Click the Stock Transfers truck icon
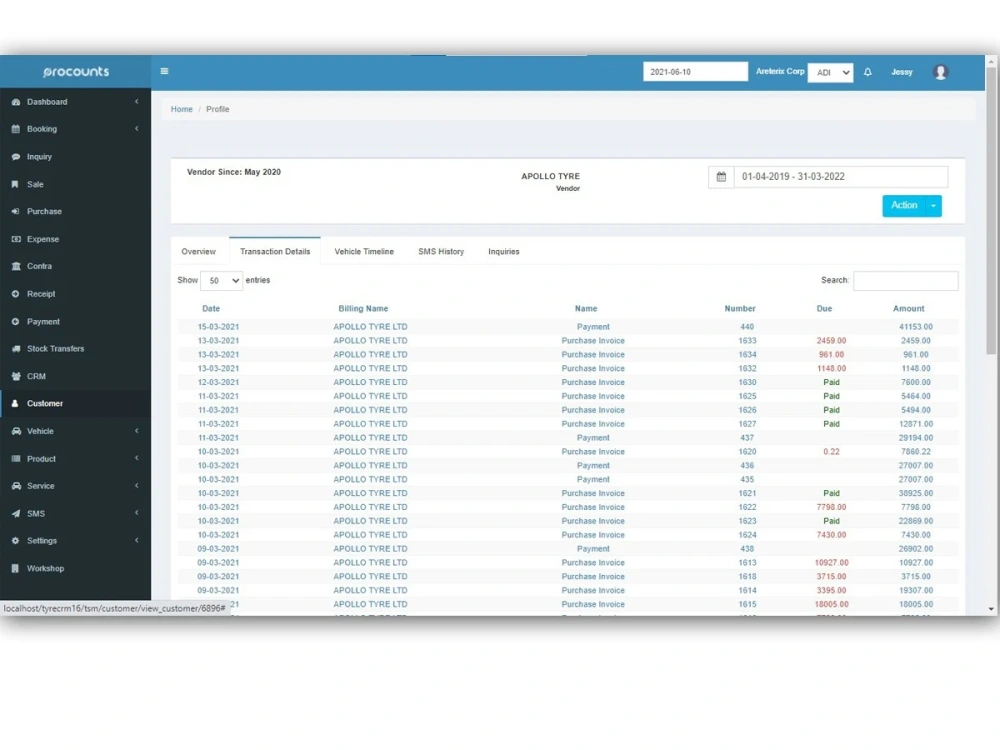Viewport: 1000px width, 750px height. pos(16,349)
